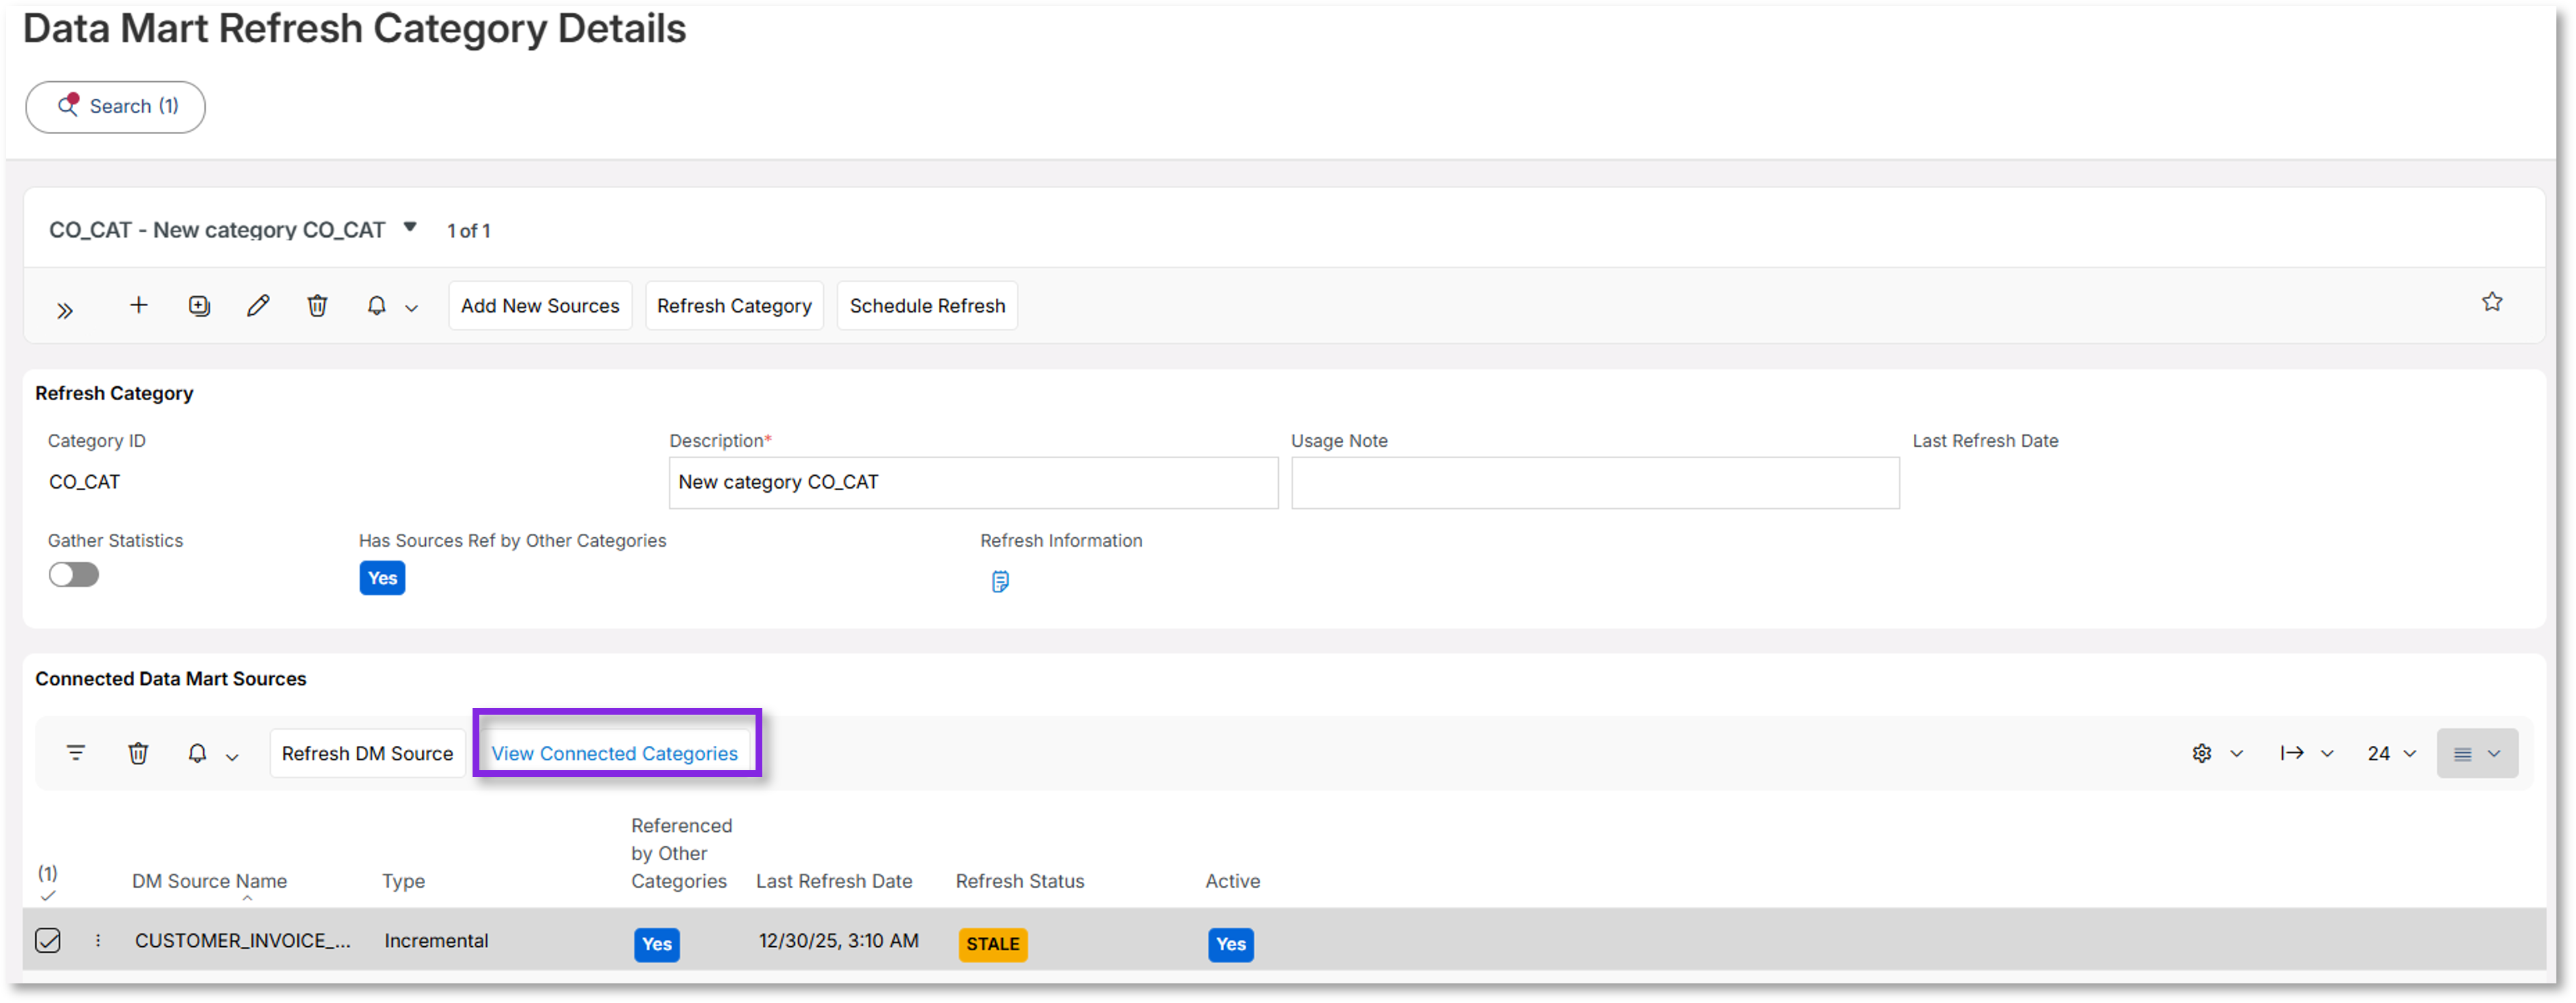The image size is (2576, 1003).
Task: Click the plus icon to add new record
Action: pyautogui.click(x=139, y=305)
